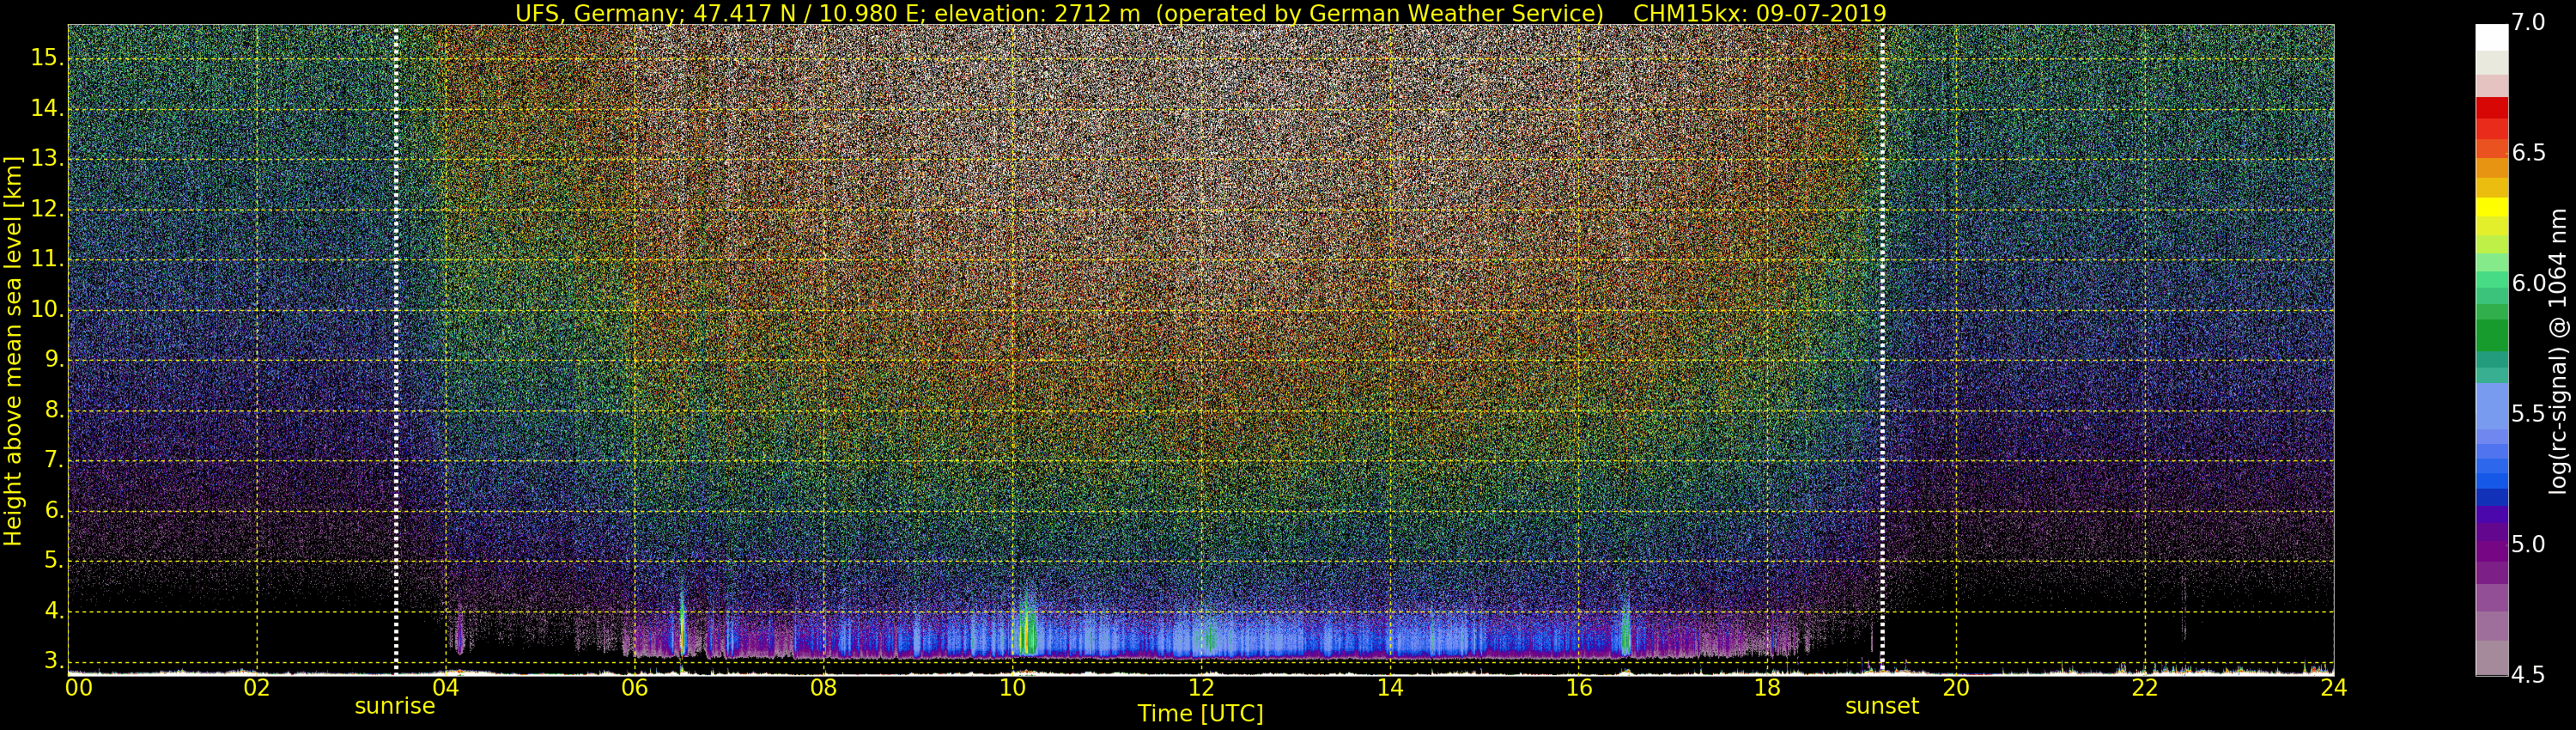The image size is (2576, 730).
Task: Click the "22" time tick label
Action: (x=2145, y=687)
